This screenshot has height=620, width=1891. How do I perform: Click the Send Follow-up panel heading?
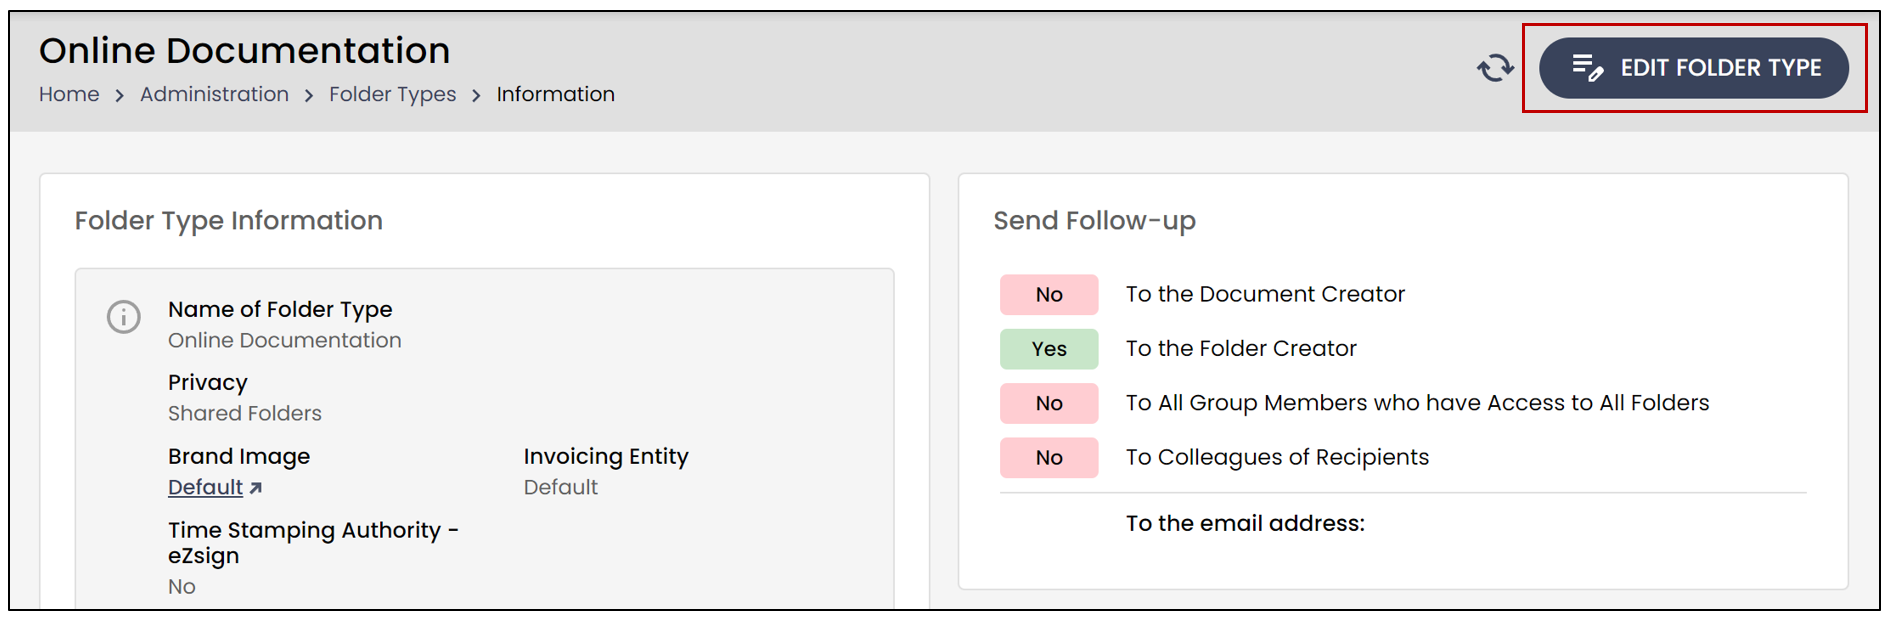pos(1094,221)
